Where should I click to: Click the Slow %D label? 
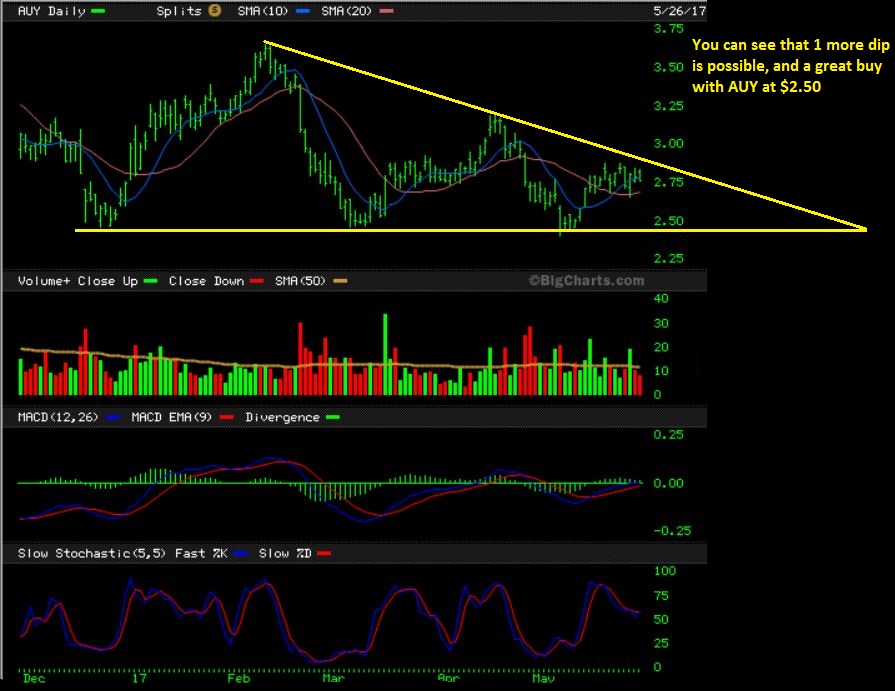point(285,553)
